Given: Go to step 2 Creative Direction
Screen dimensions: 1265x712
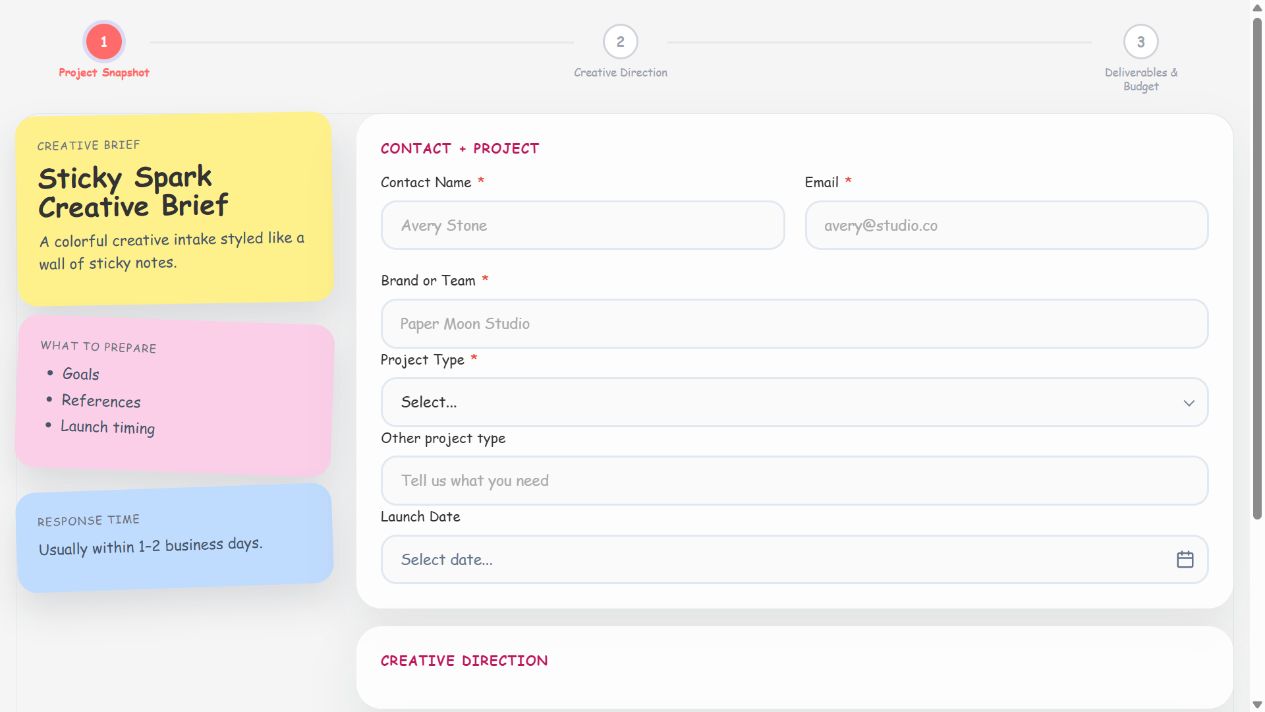Looking at the screenshot, I should click(x=620, y=42).
